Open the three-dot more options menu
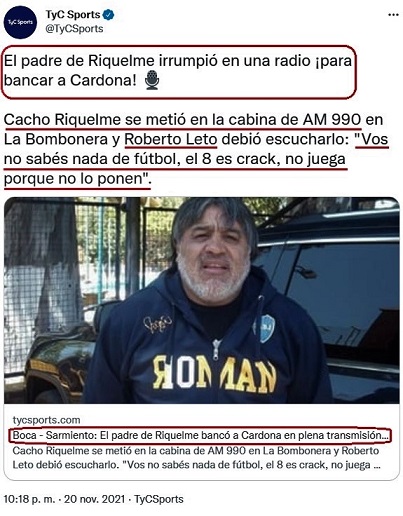 pos(393,15)
